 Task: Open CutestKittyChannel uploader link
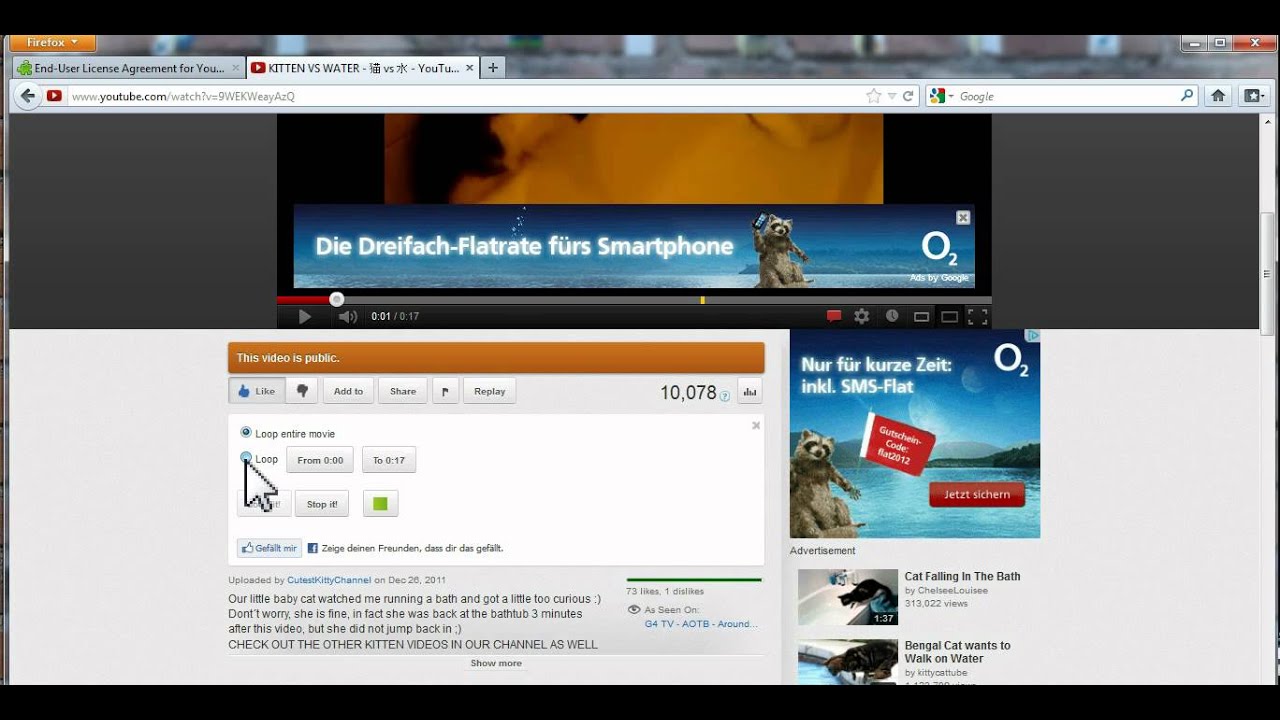point(329,580)
